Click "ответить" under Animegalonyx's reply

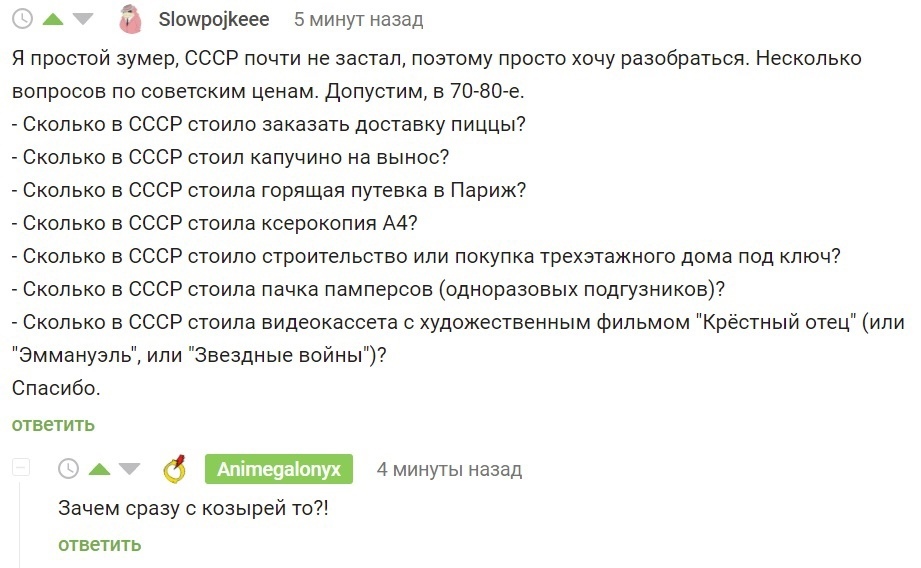coord(99,544)
